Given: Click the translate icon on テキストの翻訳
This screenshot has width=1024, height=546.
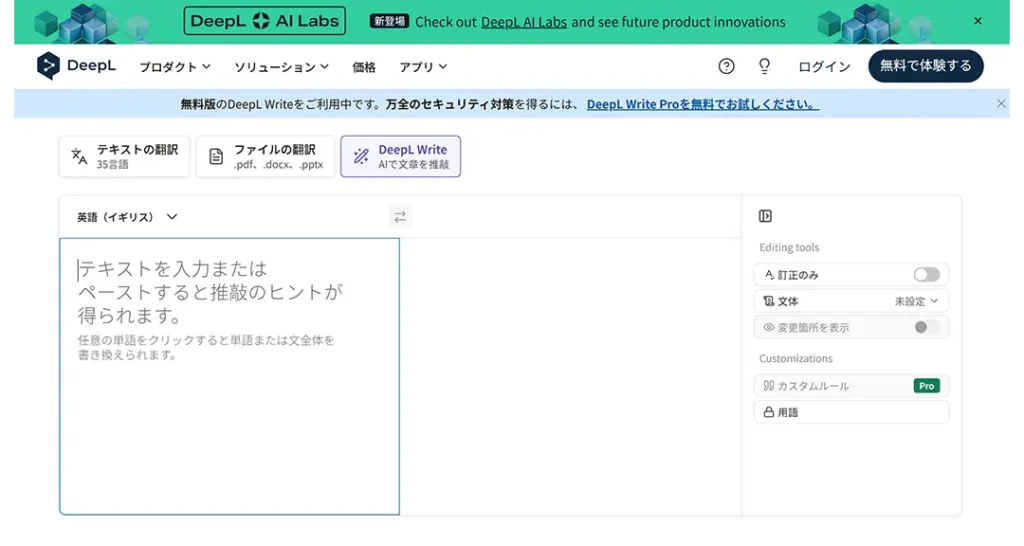Looking at the screenshot, I should coord(79,156).
